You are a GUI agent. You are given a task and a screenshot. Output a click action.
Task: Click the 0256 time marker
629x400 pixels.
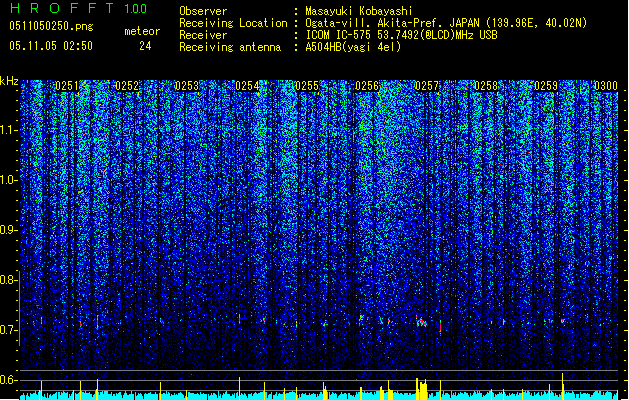click(x=367, y=86)
